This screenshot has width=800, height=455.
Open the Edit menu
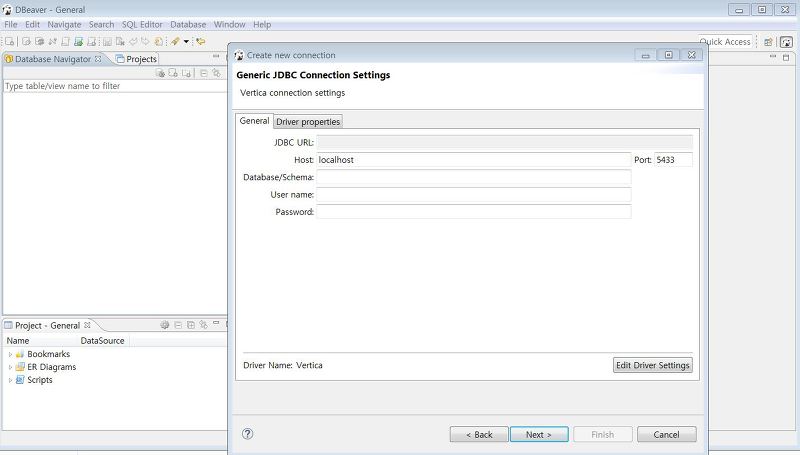[x=32, y=24]
